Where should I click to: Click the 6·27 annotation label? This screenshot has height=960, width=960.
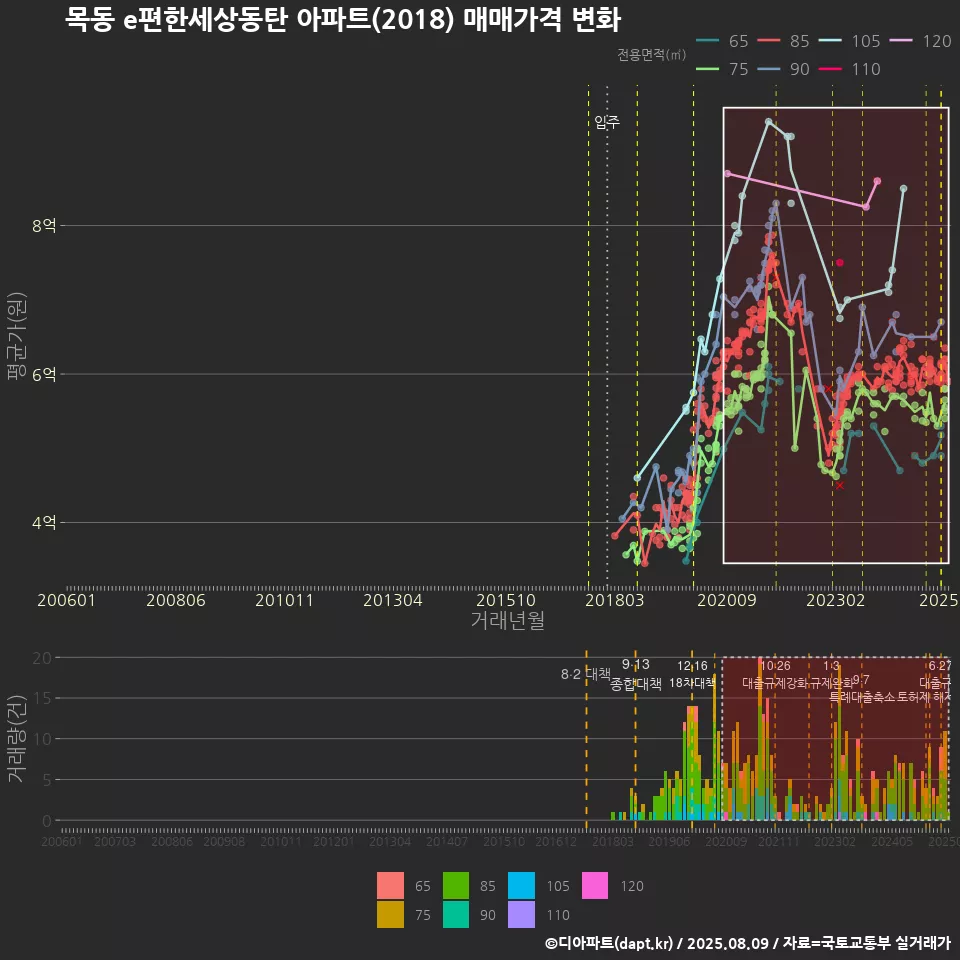(940, 666)
